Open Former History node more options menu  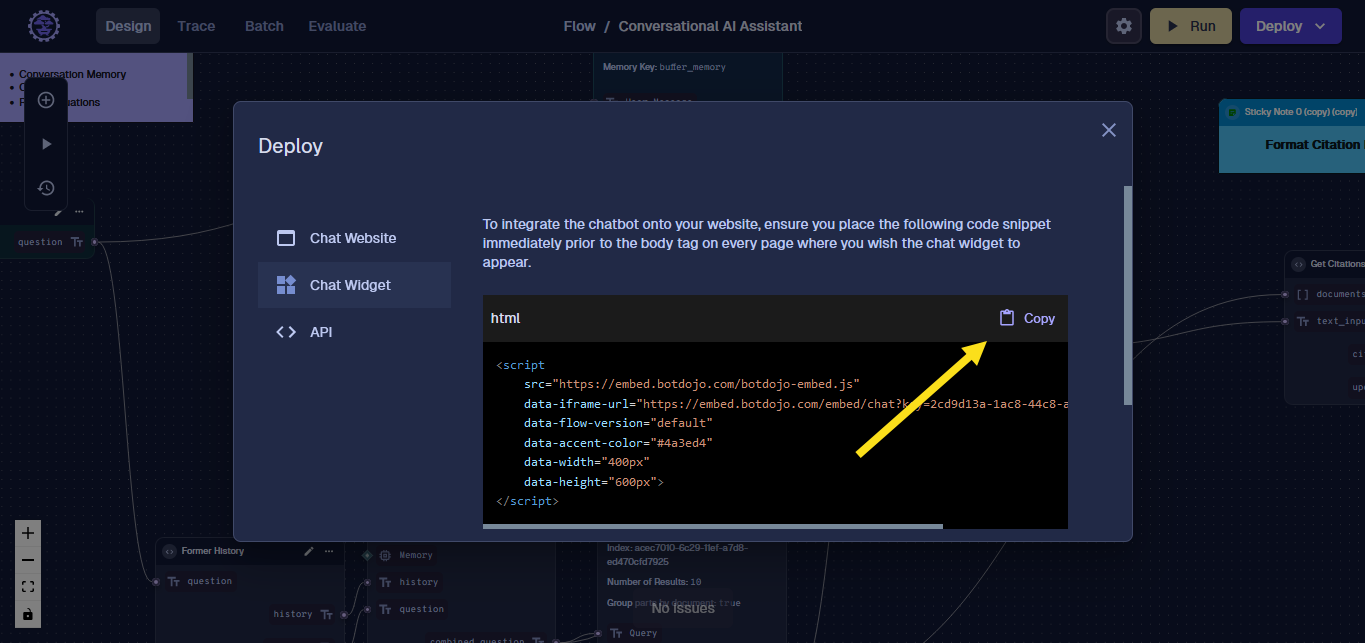[x=329, y=551]
